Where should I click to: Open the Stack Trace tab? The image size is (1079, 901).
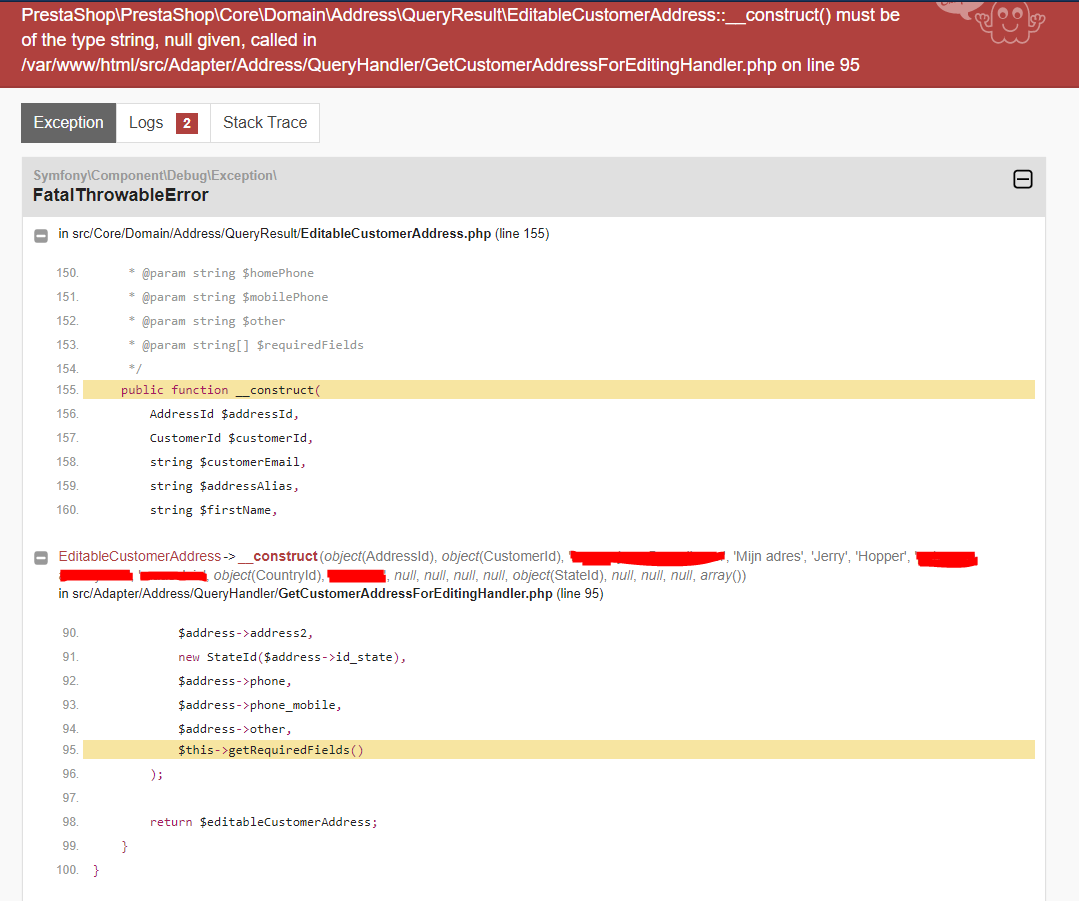[264, 122]
